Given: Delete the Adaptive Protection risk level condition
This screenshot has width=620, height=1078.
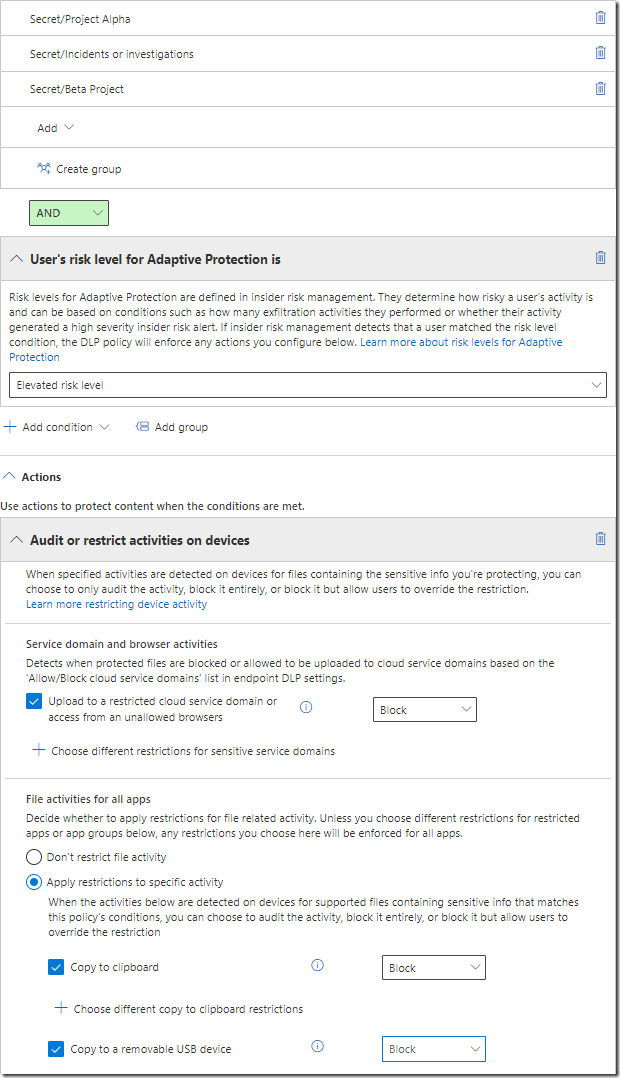Looking at the screenshot, I should 600,258.
